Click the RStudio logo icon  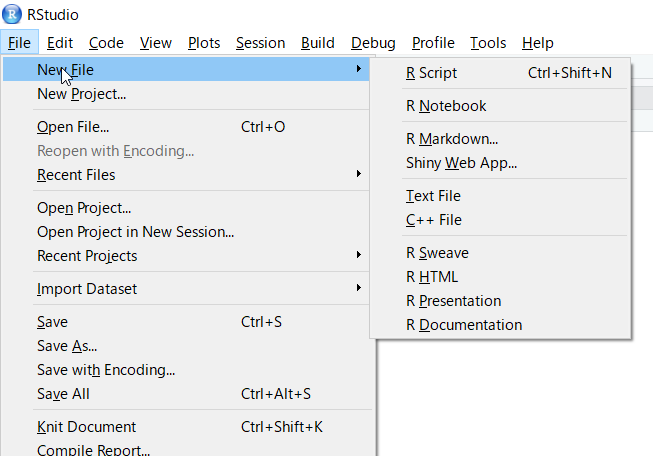coord(12,14)
